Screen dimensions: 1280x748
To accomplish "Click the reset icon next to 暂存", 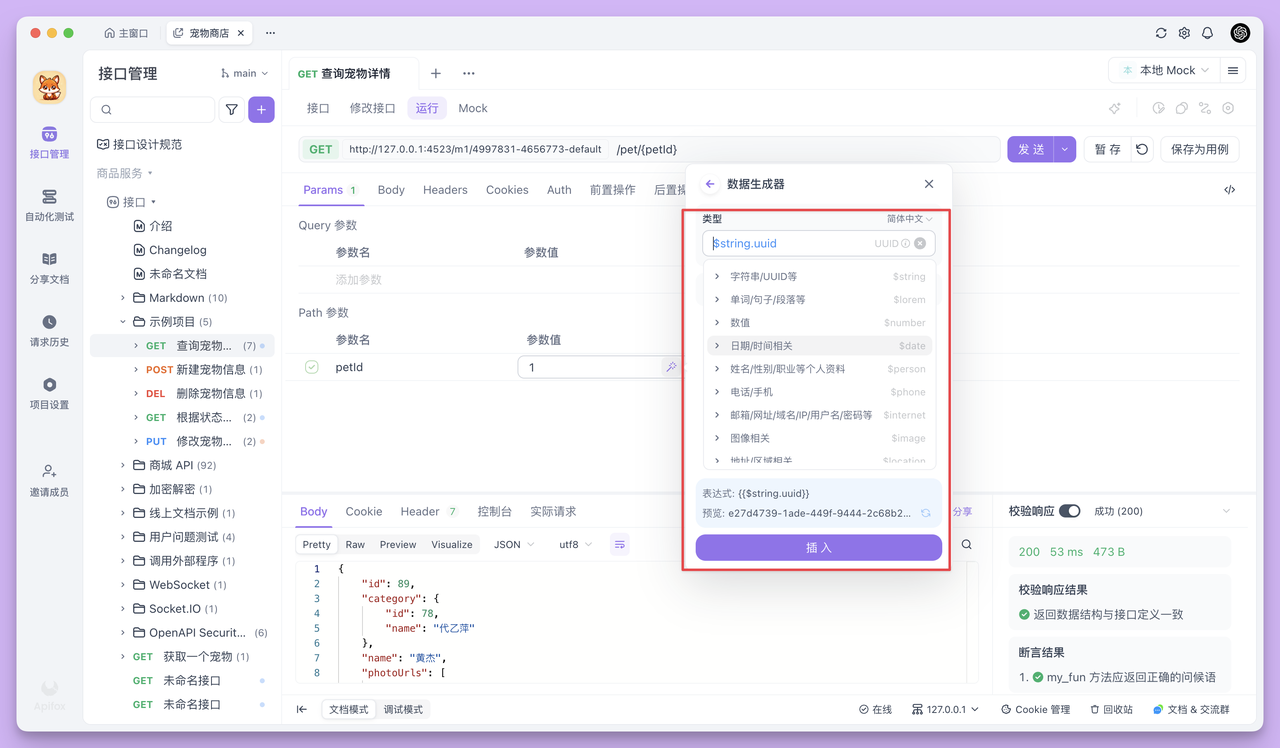I will pos(1142,149).
